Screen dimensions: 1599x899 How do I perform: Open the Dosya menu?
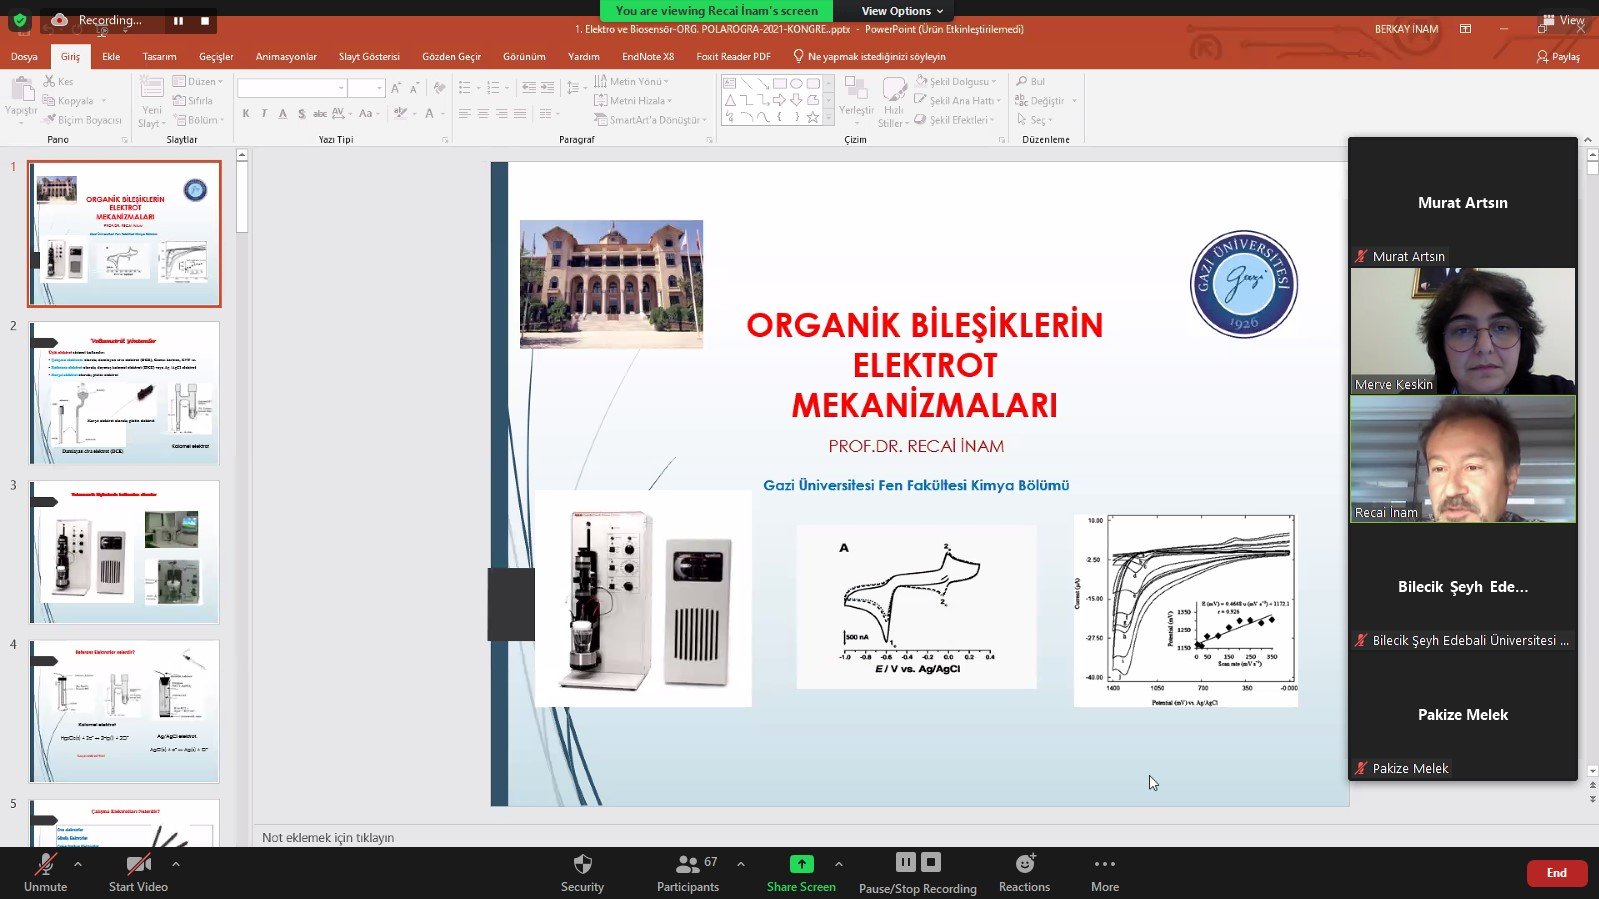pos(24,57)
